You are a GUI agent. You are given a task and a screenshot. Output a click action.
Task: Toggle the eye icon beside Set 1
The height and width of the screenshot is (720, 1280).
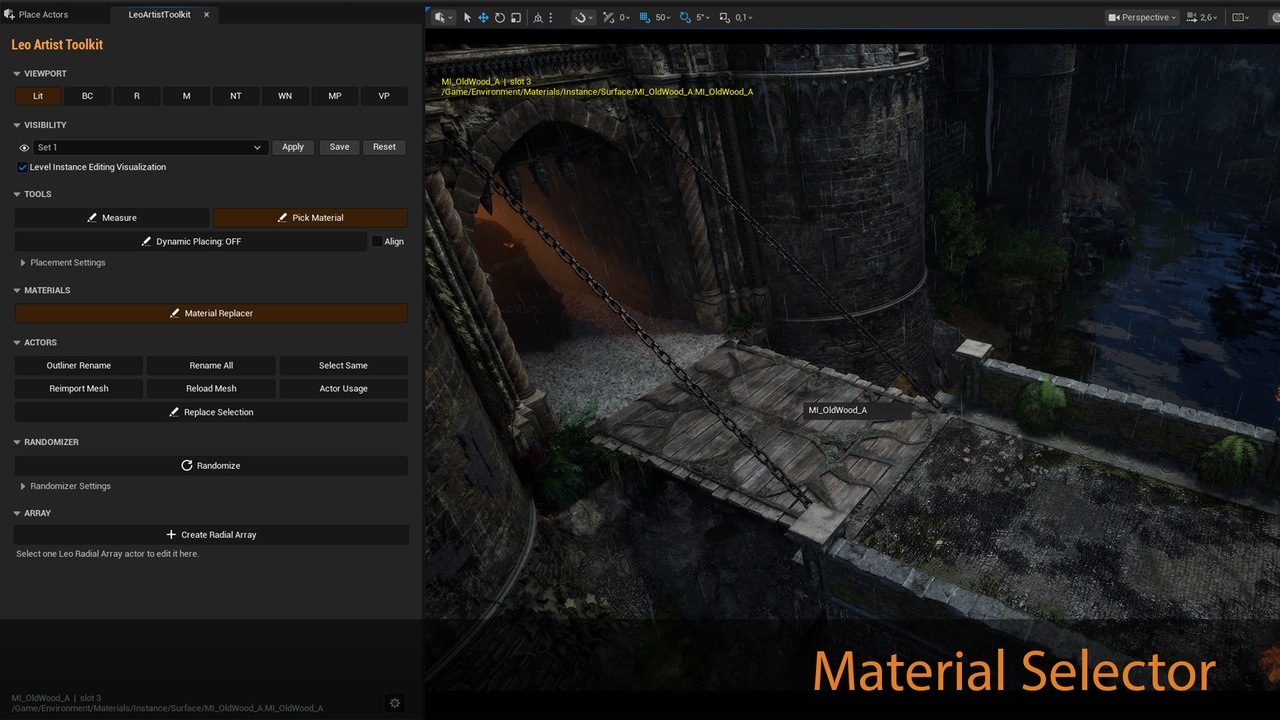[24, 147]
